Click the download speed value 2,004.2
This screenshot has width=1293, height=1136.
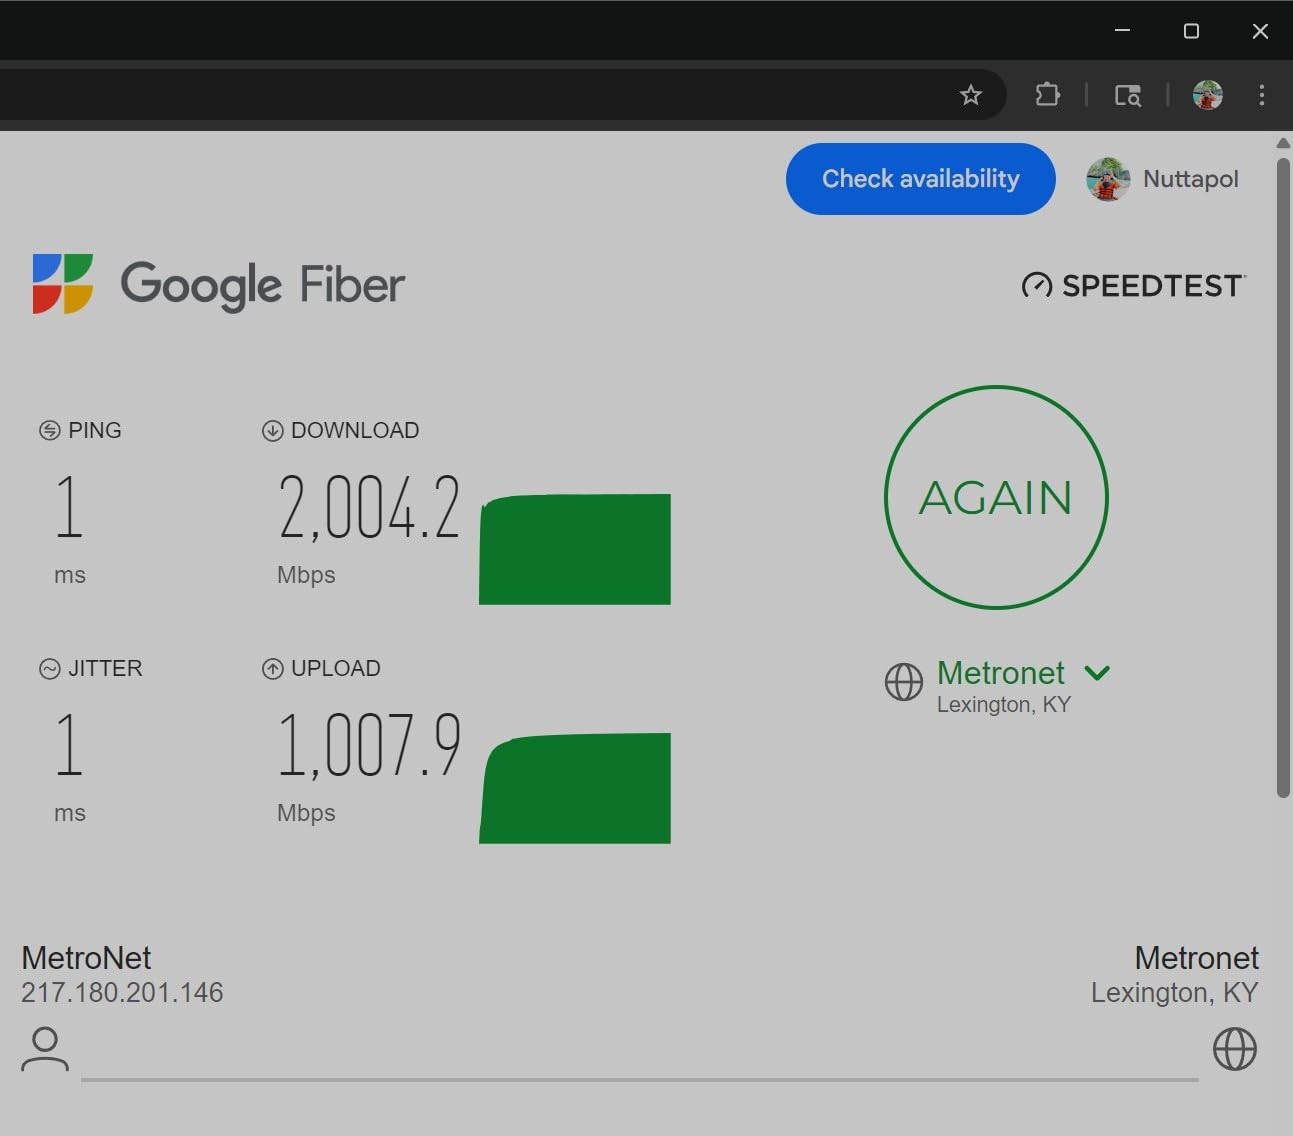click(x=369, y=508)
